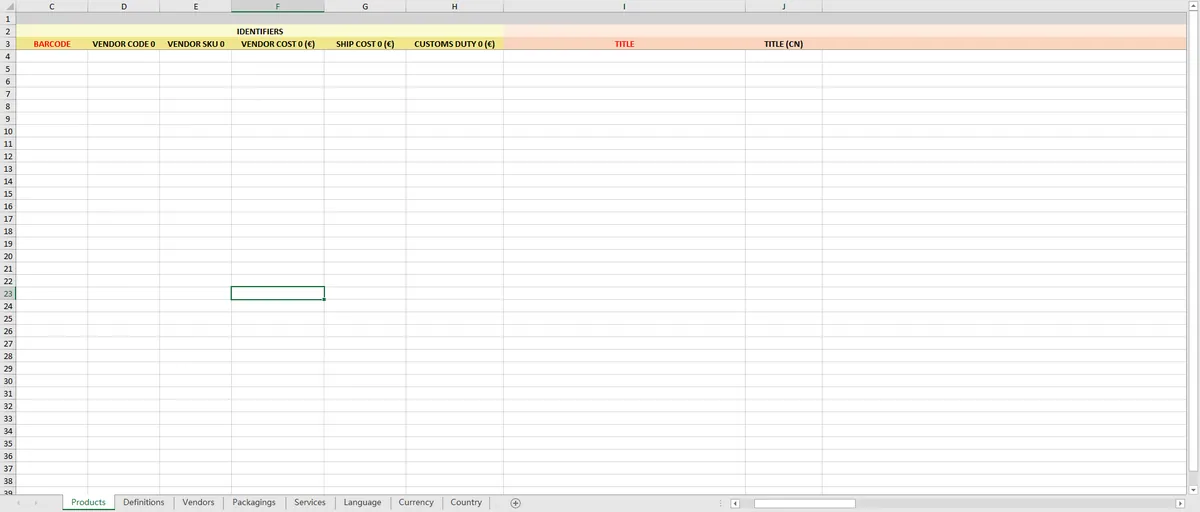
Task: Select row 1 header
Action: (x=8, y=19)
